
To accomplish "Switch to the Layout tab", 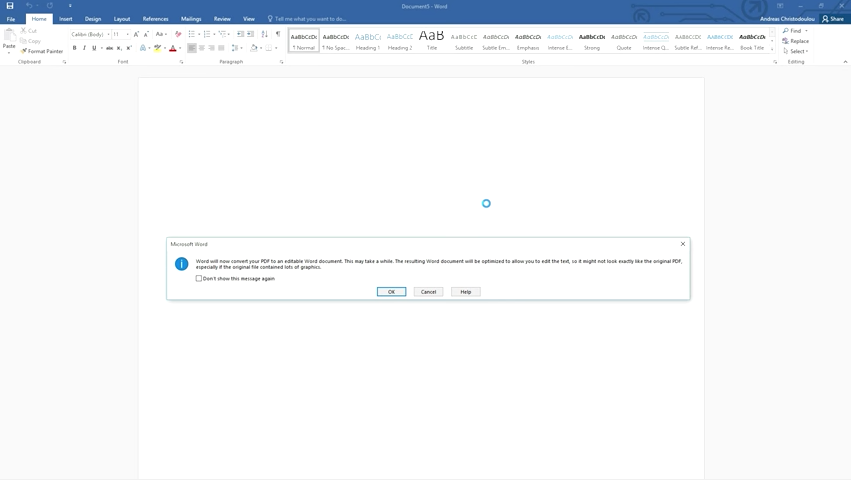I will pos(121,19).
